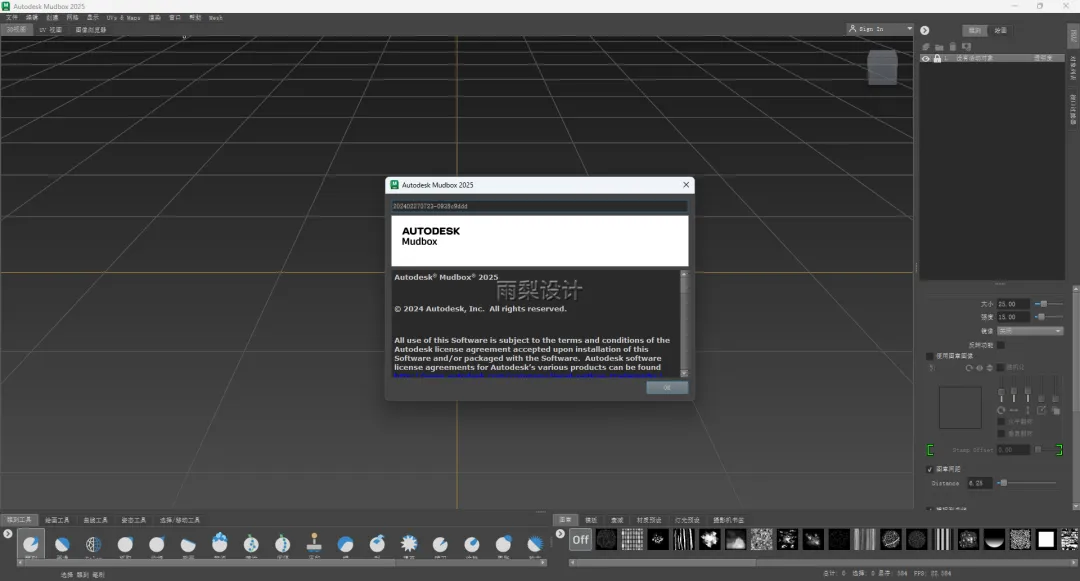Select the Sculpt tool in sculpt tray
The height and width of the screenshot is (581, 1080).
[30, 544]
